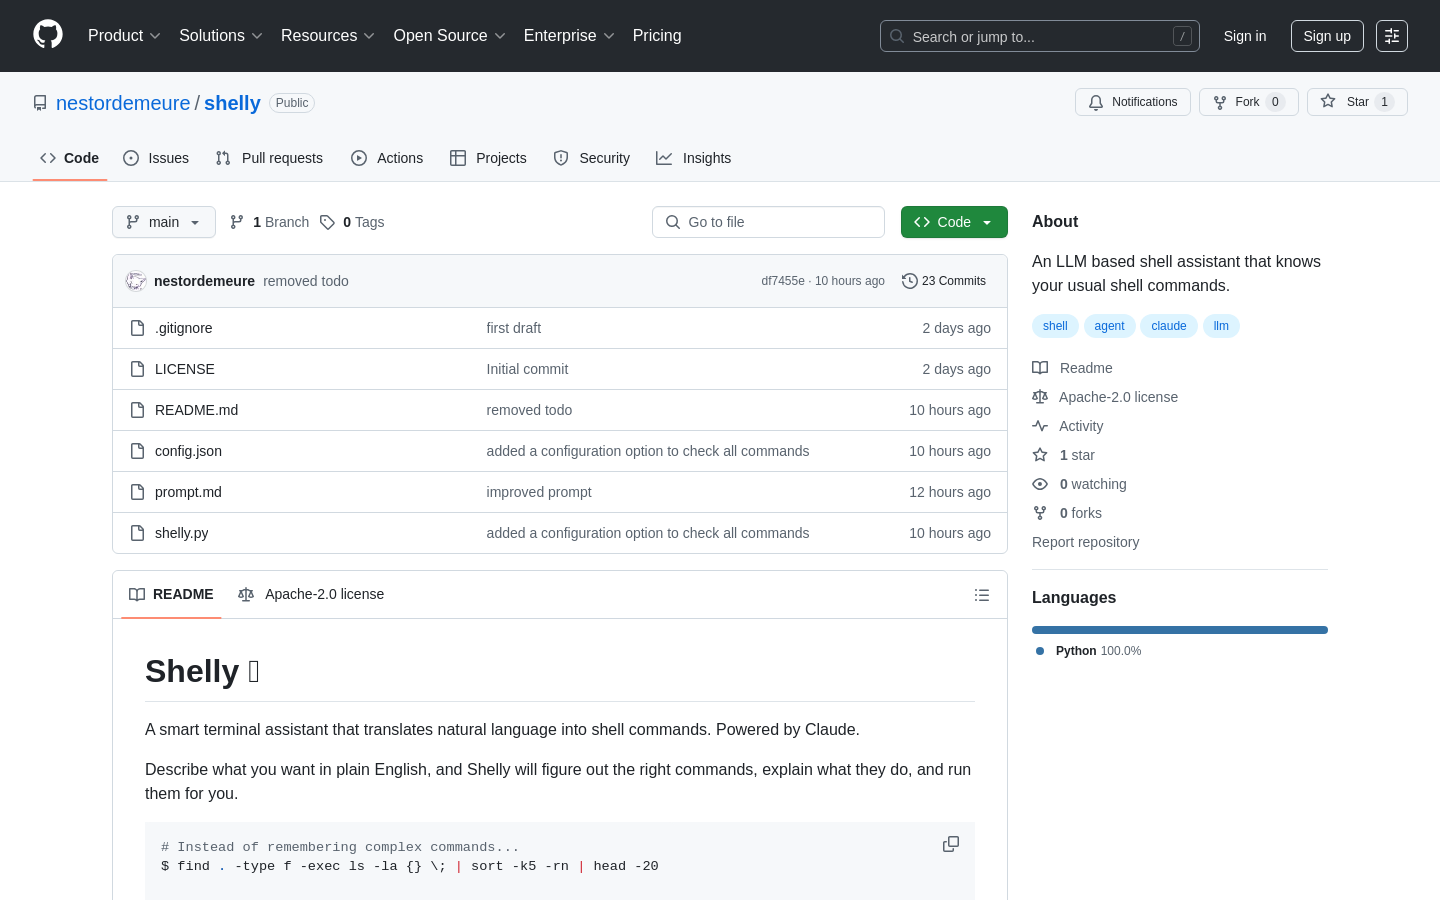The image size is (1440, 900).
Task: Open the GitHub homepage logo
Action: coord(48,35)
